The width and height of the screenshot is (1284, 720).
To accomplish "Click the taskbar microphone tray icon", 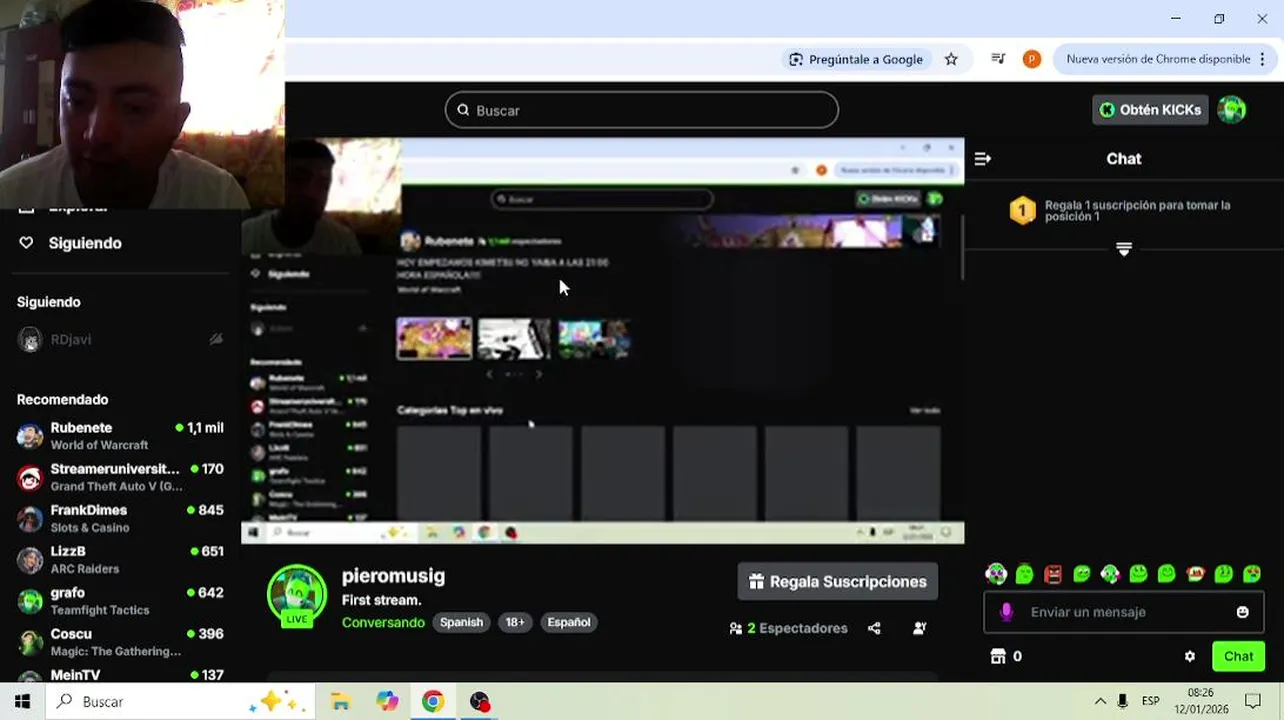I will pos(1123,702).
